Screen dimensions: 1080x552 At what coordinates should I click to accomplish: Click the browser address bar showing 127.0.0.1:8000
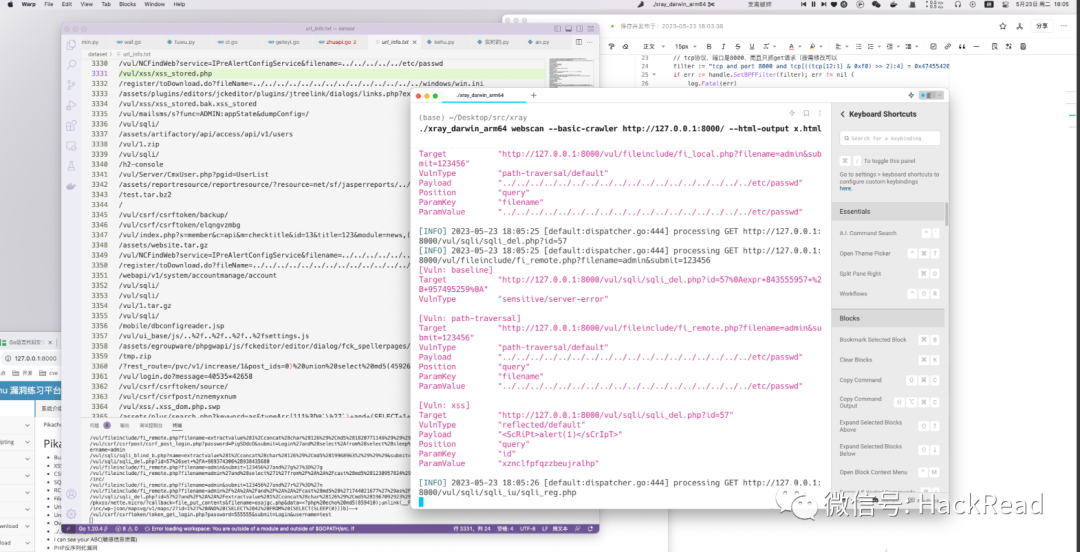click(x=31, y=358)
